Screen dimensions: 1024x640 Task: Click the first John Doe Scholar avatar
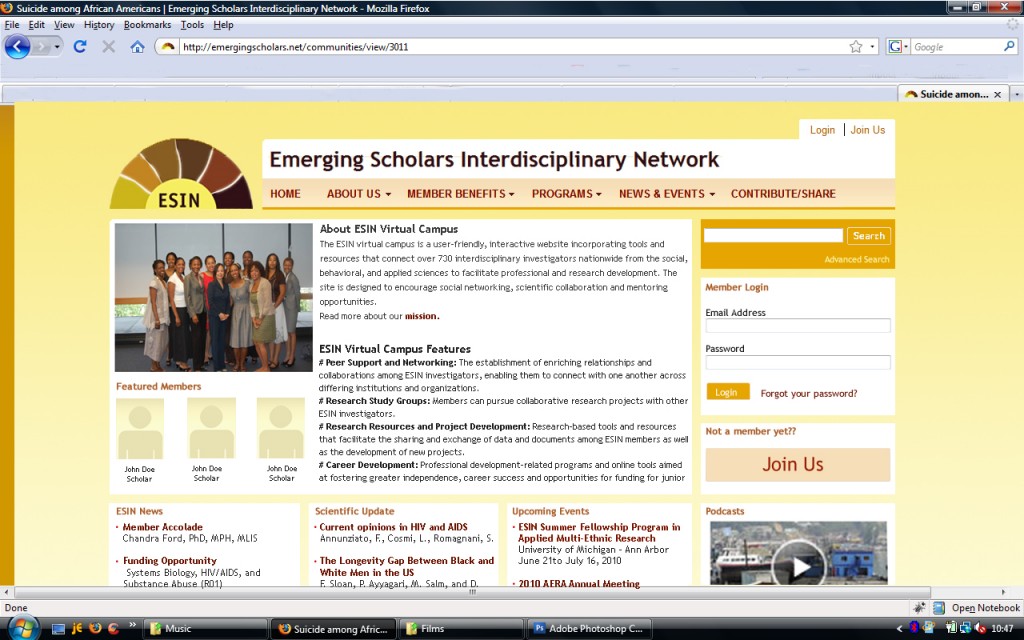[139, 428]
